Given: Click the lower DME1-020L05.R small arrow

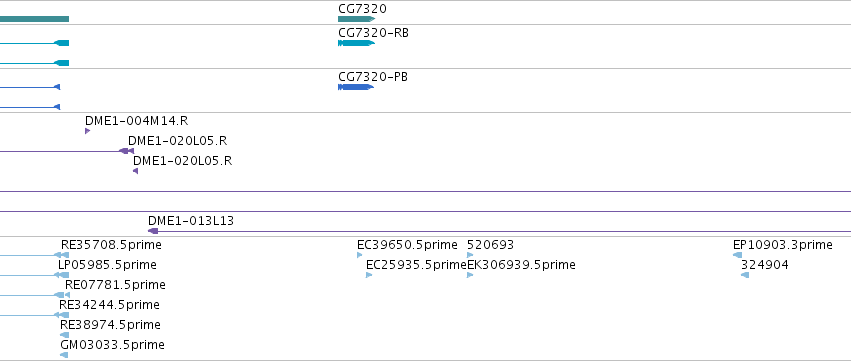Looking at the screenshot, I should pos(136,171).
